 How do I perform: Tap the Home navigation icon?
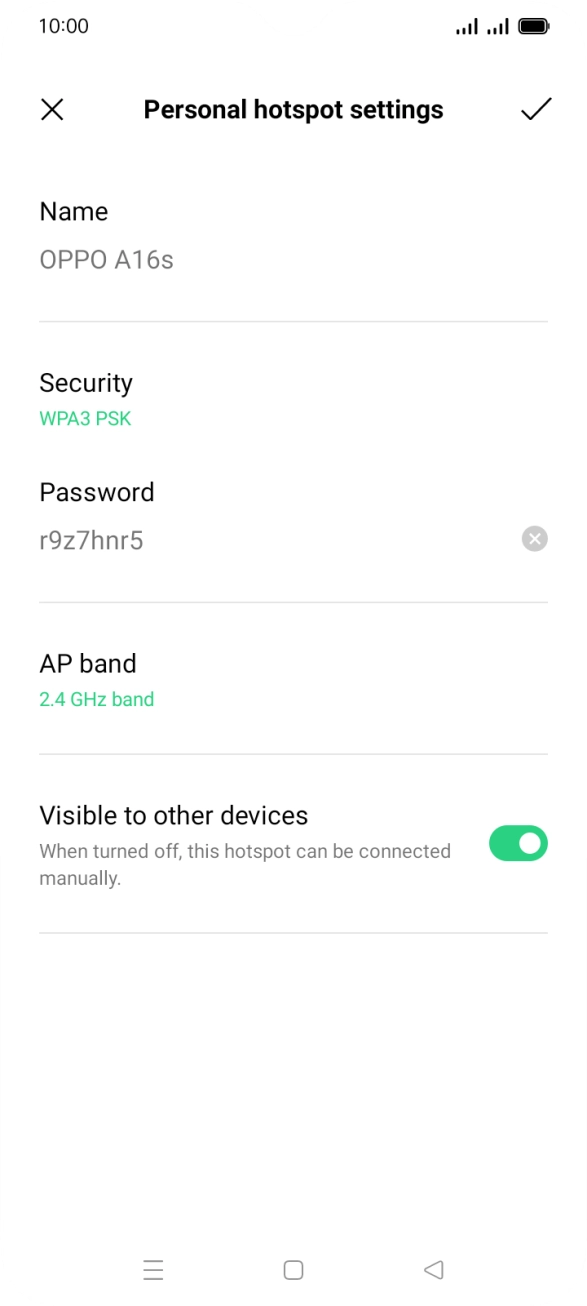[x=293, y=1269]
